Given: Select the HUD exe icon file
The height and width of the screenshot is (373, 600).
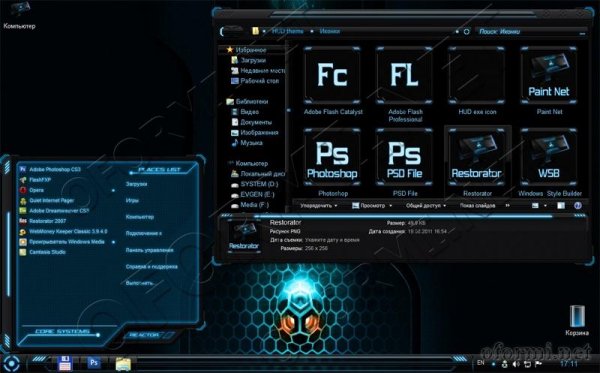Looking at the screenshot, I should [x=477, y=81].
